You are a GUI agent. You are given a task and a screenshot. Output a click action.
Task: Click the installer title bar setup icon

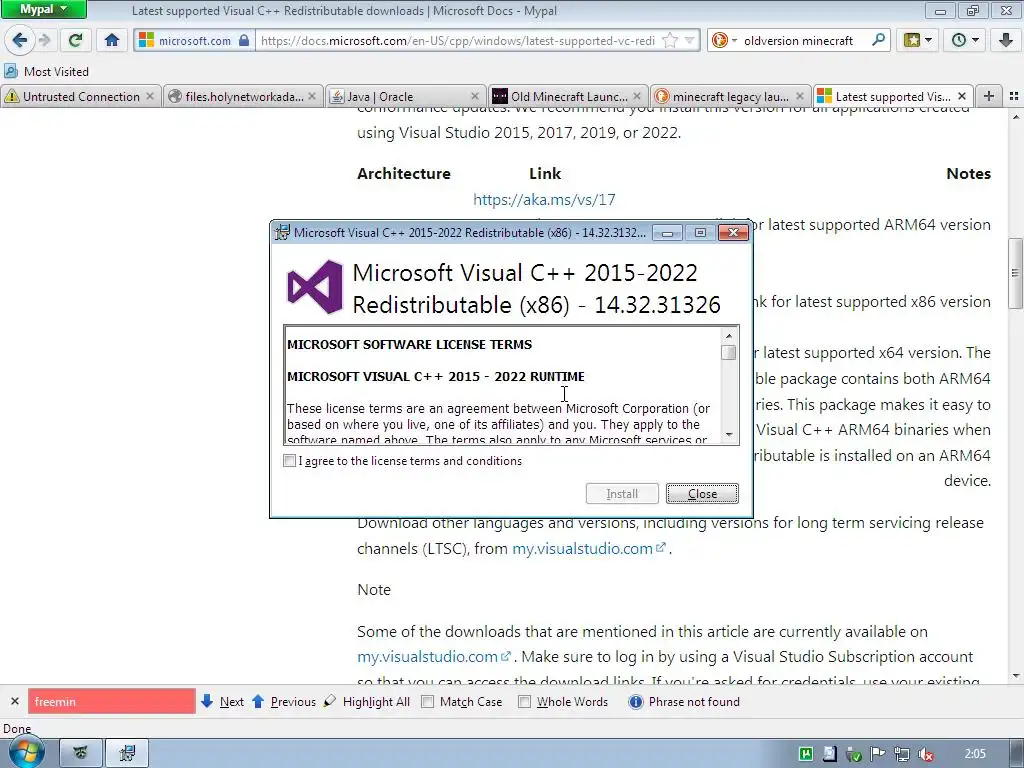click(x=282, y=232)
